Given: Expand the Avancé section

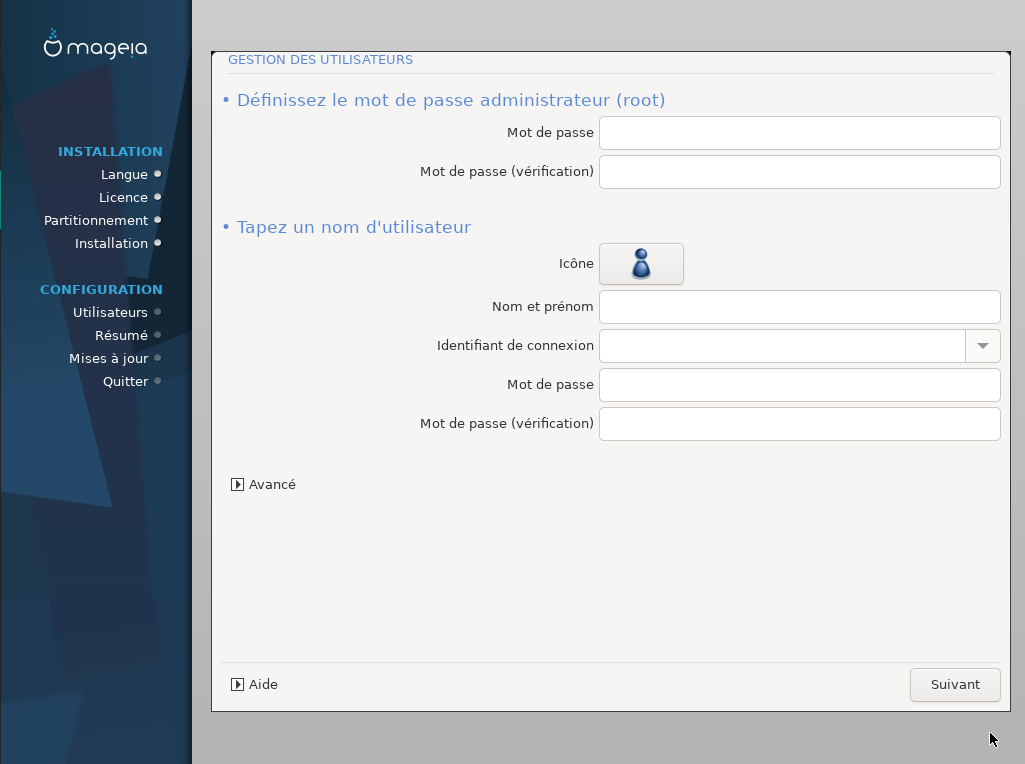Looking at the screenshot, I should tap(237, 484).
